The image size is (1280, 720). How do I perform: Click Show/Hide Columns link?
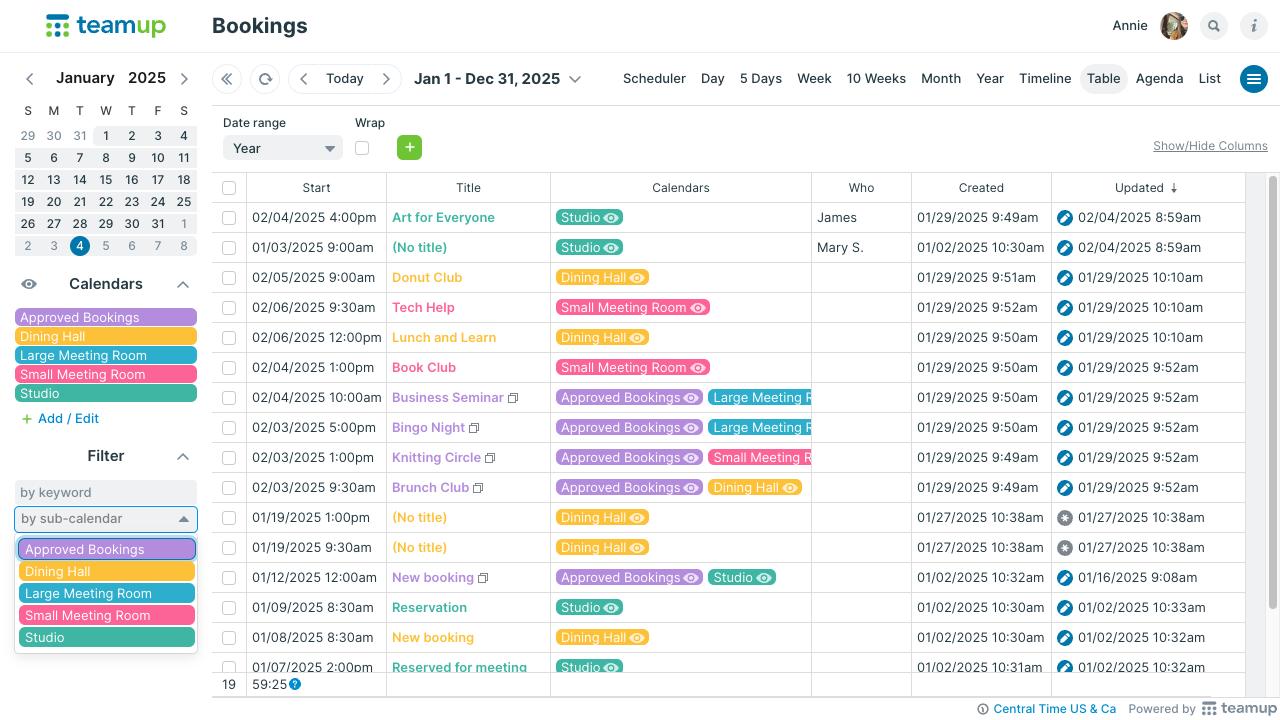click(1210, 146)
